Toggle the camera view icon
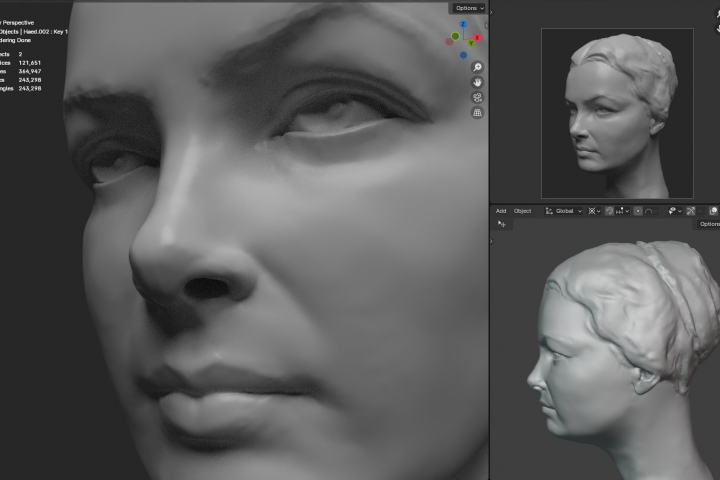 click(478, 97)
